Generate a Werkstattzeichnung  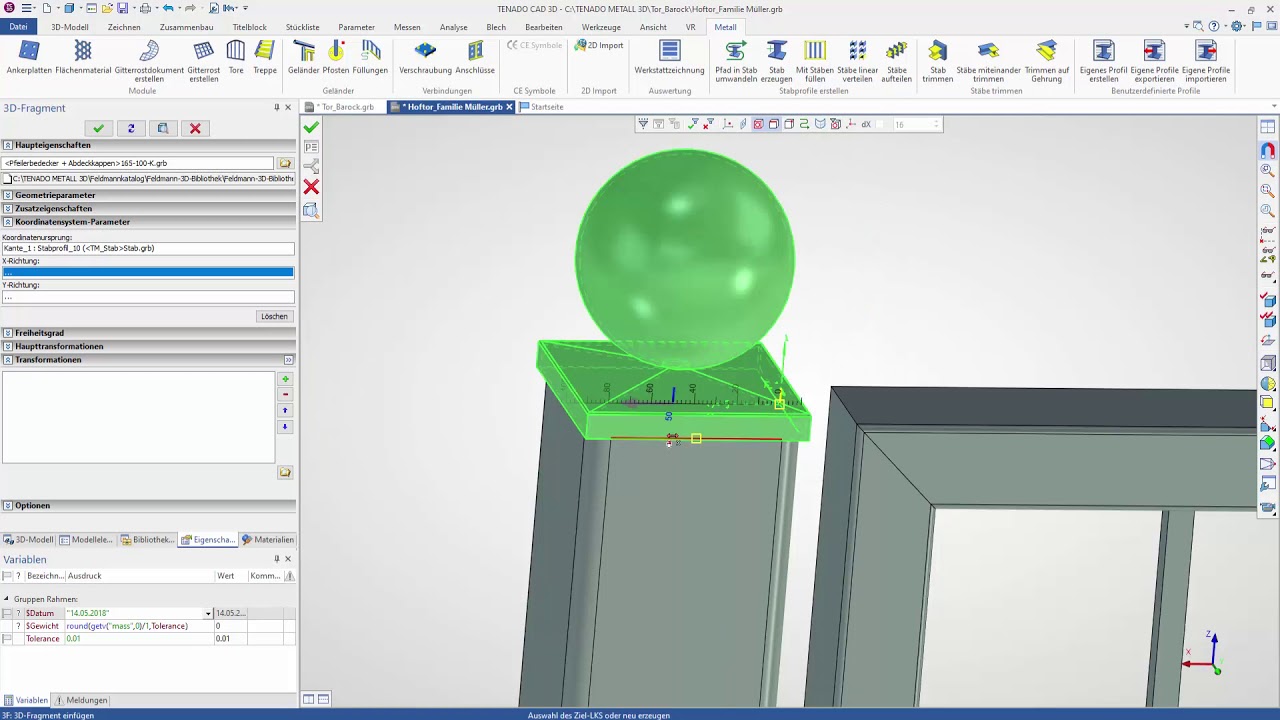coord(670,58)
